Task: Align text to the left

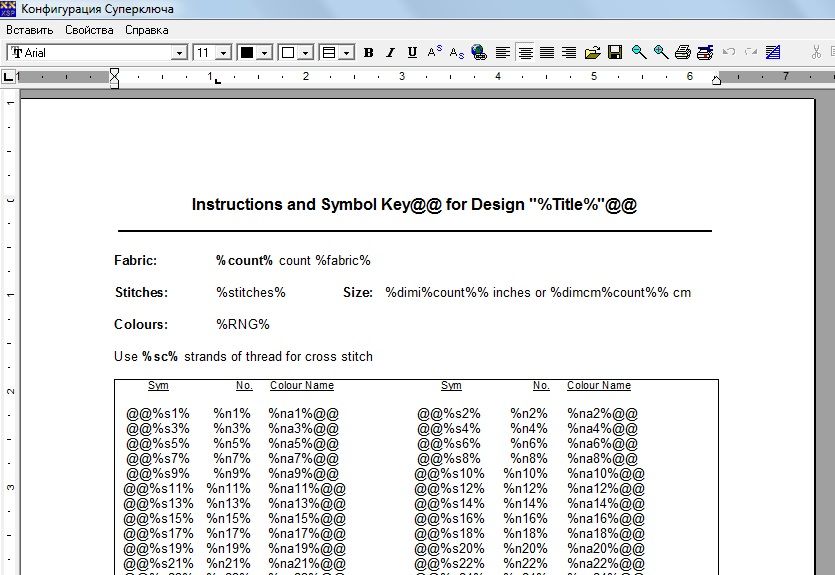Action: 503,52
